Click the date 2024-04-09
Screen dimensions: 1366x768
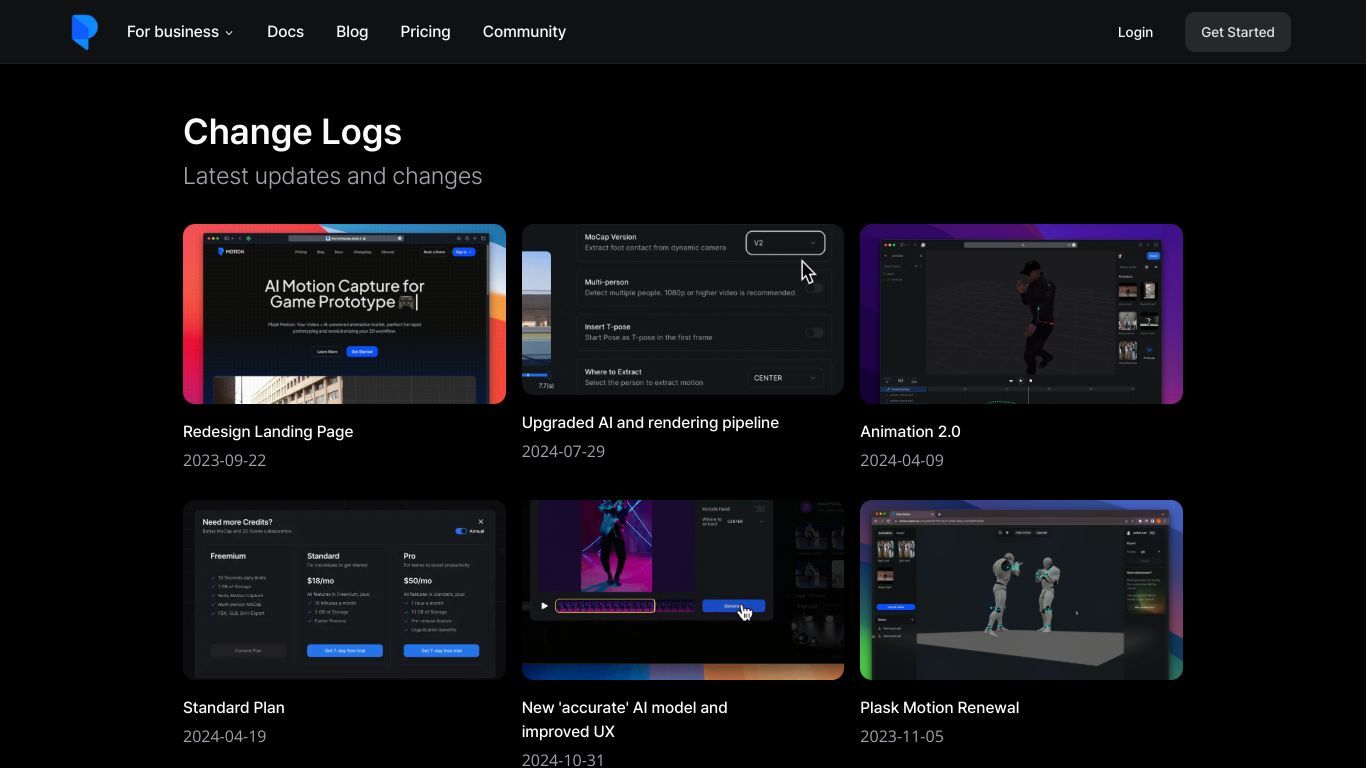click(902, 461)
